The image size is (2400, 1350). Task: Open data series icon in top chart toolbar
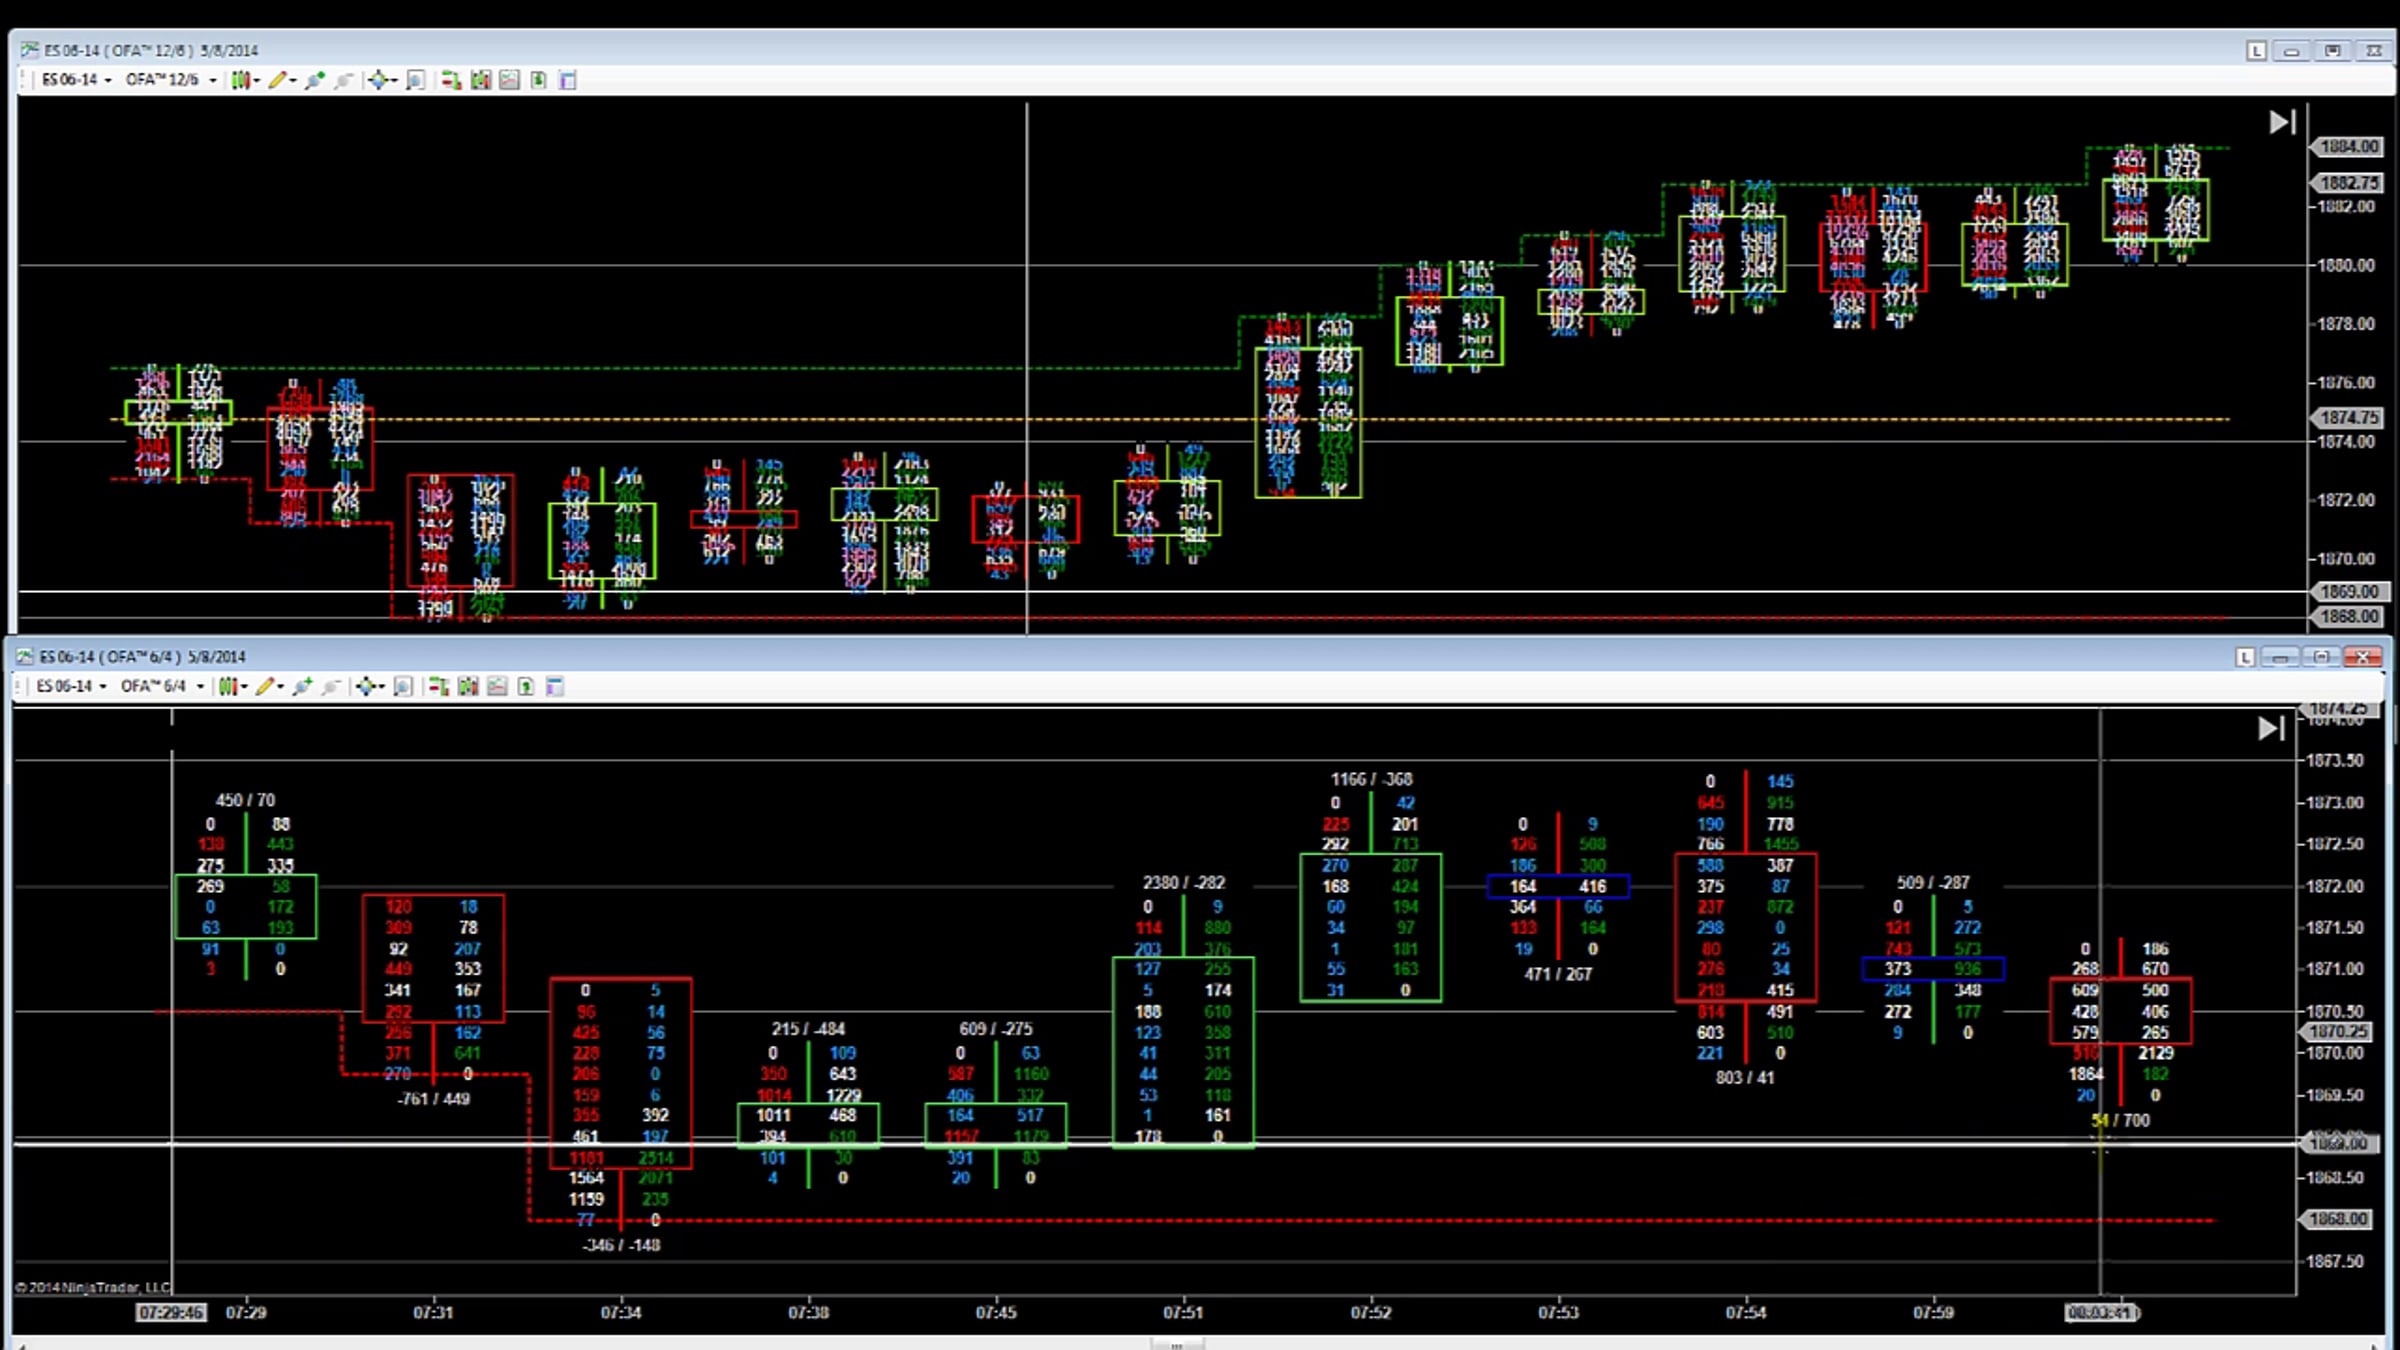point(480,80)
